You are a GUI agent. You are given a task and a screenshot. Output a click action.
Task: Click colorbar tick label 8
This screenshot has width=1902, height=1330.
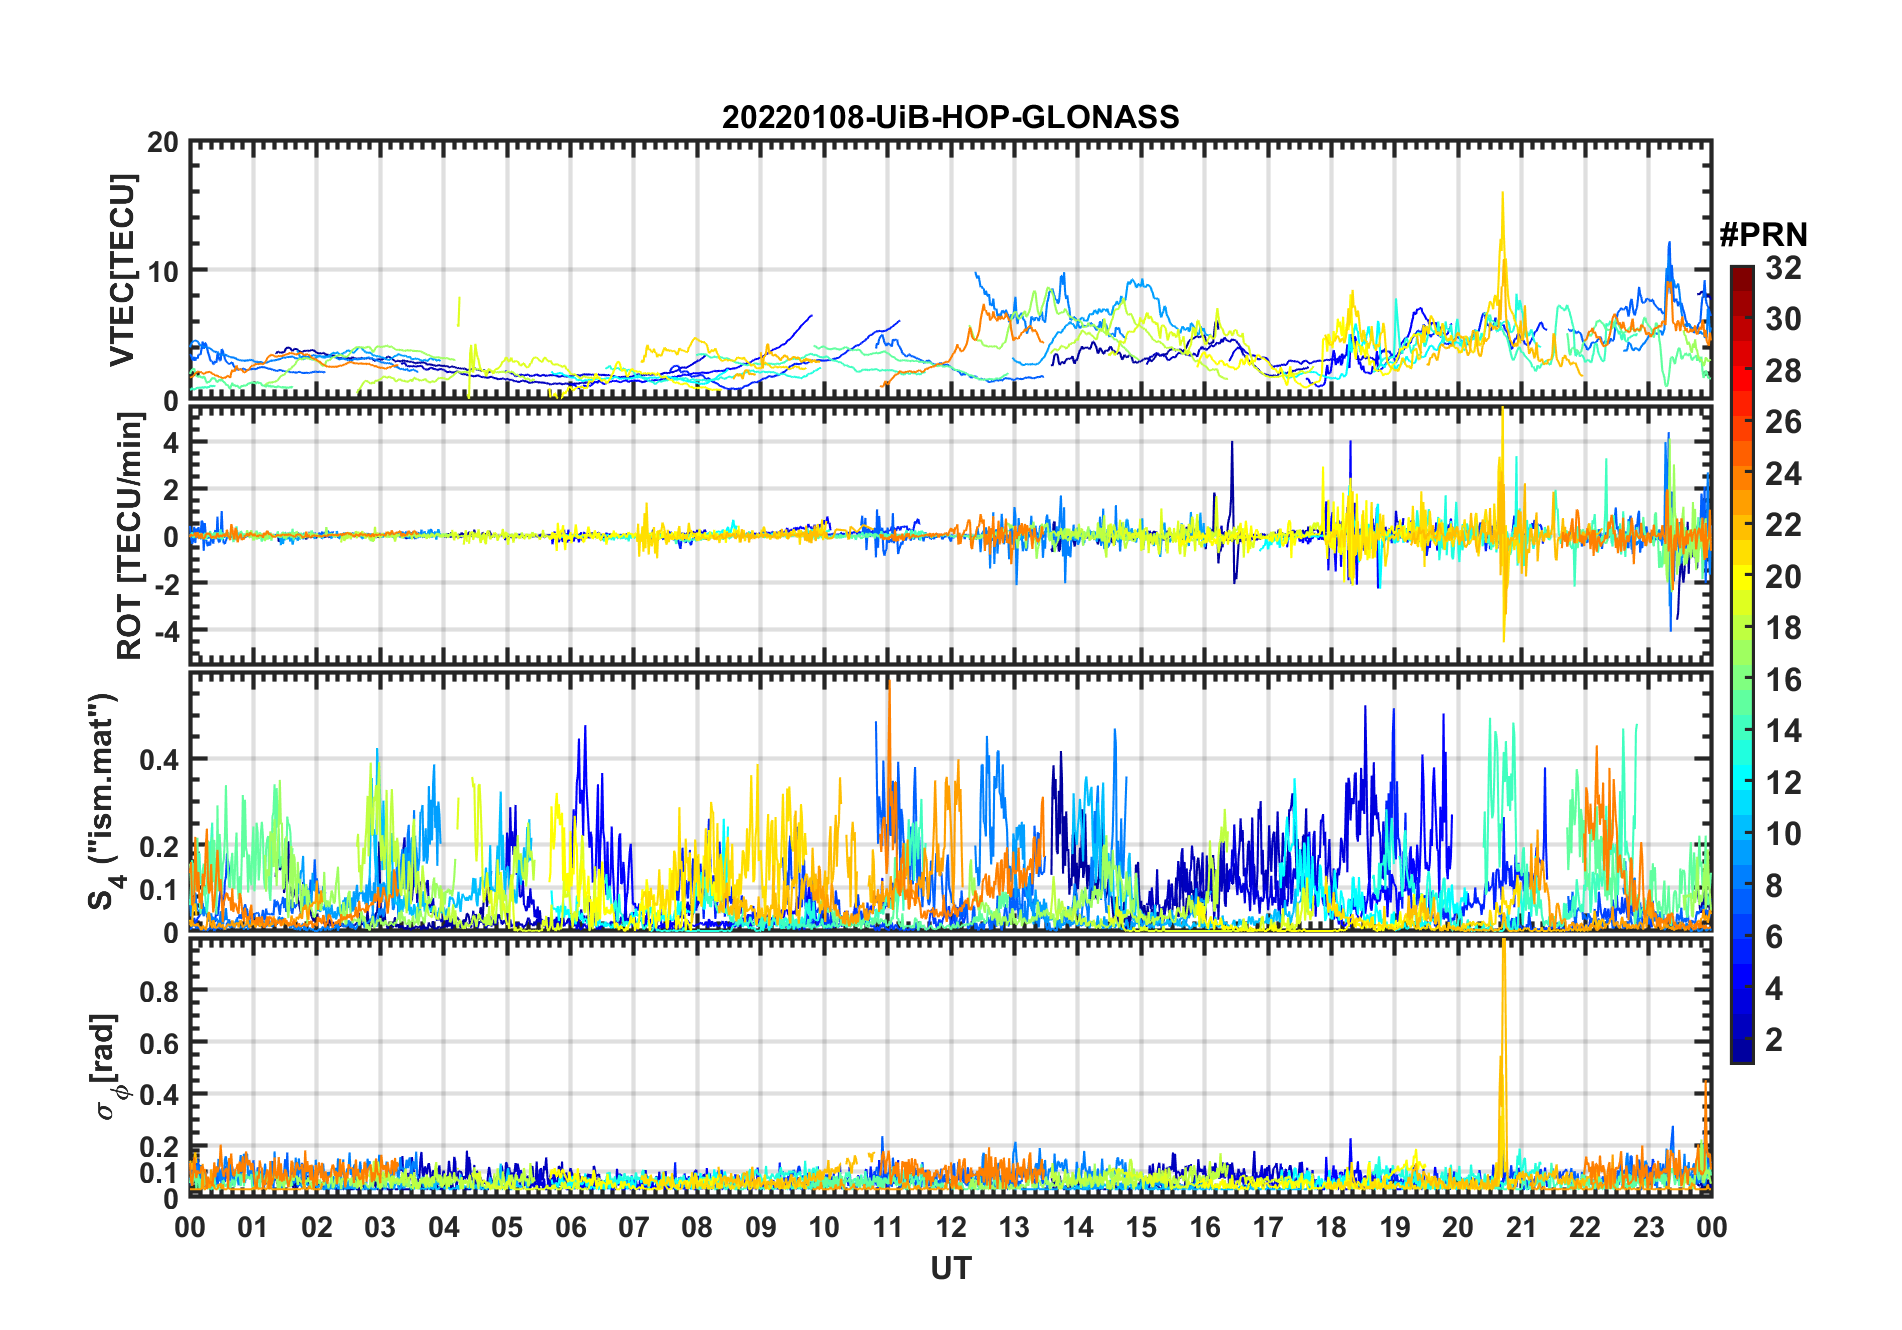1774,885
